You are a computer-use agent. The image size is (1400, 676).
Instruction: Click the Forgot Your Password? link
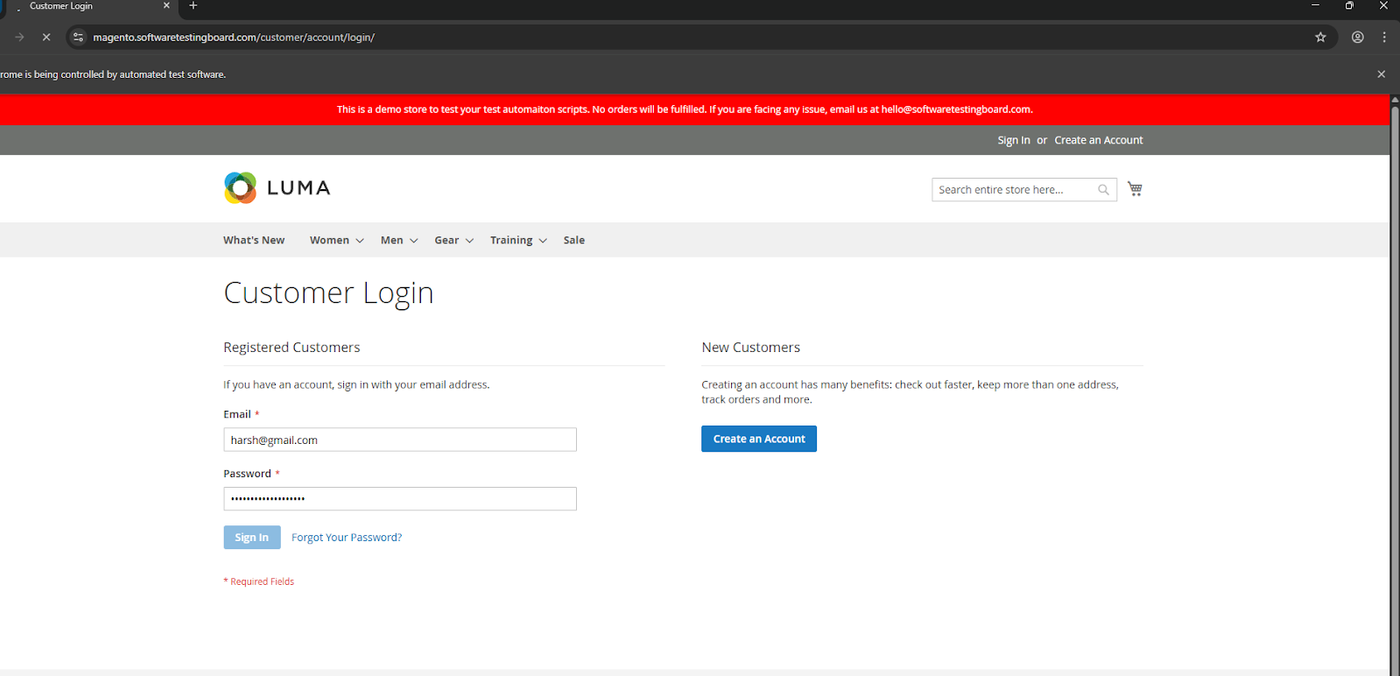(x=346, y=537)
